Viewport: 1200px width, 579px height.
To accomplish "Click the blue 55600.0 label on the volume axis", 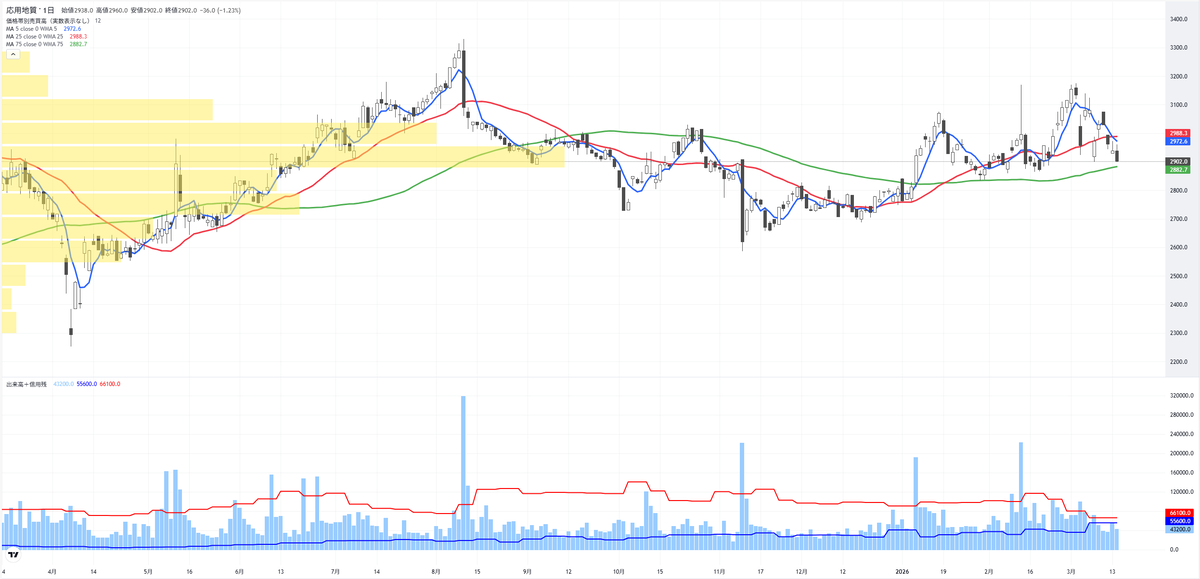I will [1177, 521].
